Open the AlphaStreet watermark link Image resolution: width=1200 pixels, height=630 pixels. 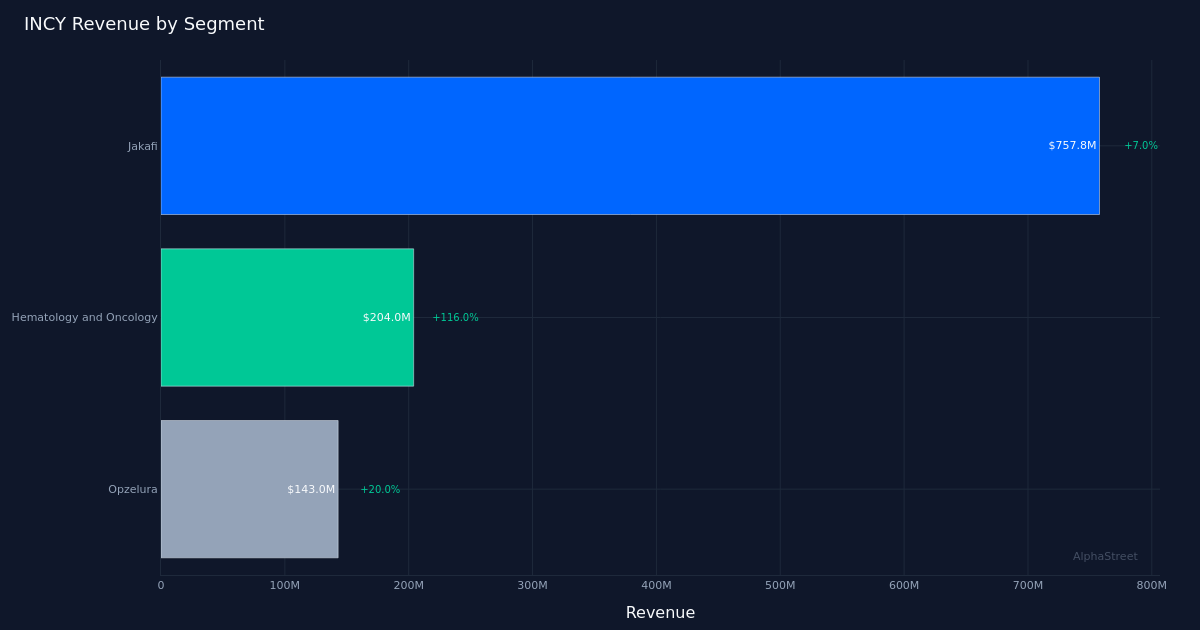click(1105, 556)
